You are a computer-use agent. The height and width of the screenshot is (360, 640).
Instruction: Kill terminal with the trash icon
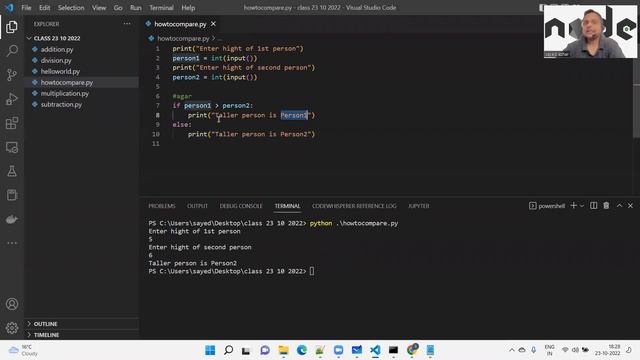click(606, 206)
